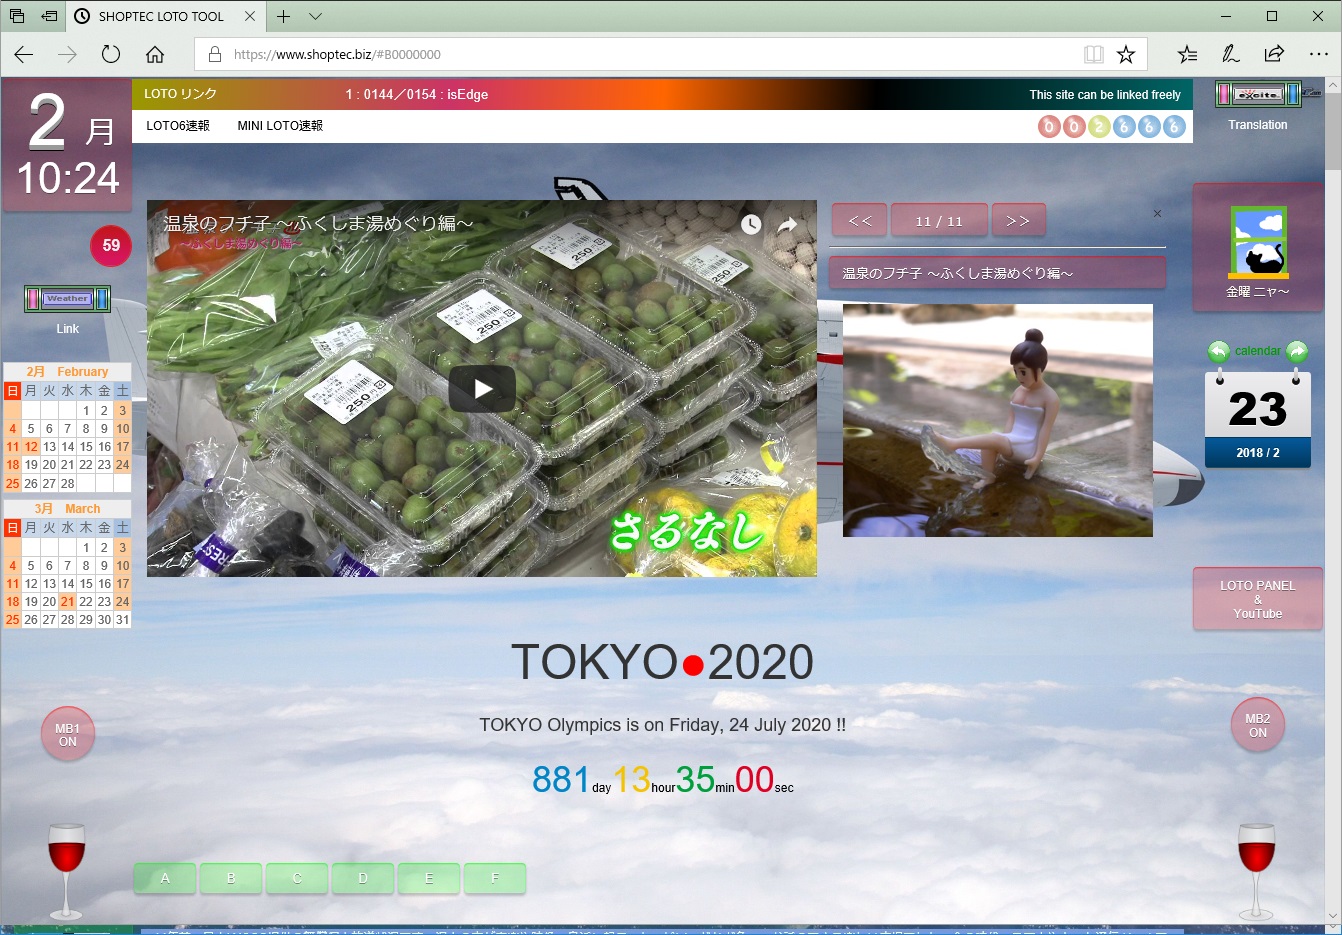Click the green B button
This screenshot has height=935, width=1342.
click(231, 878)
